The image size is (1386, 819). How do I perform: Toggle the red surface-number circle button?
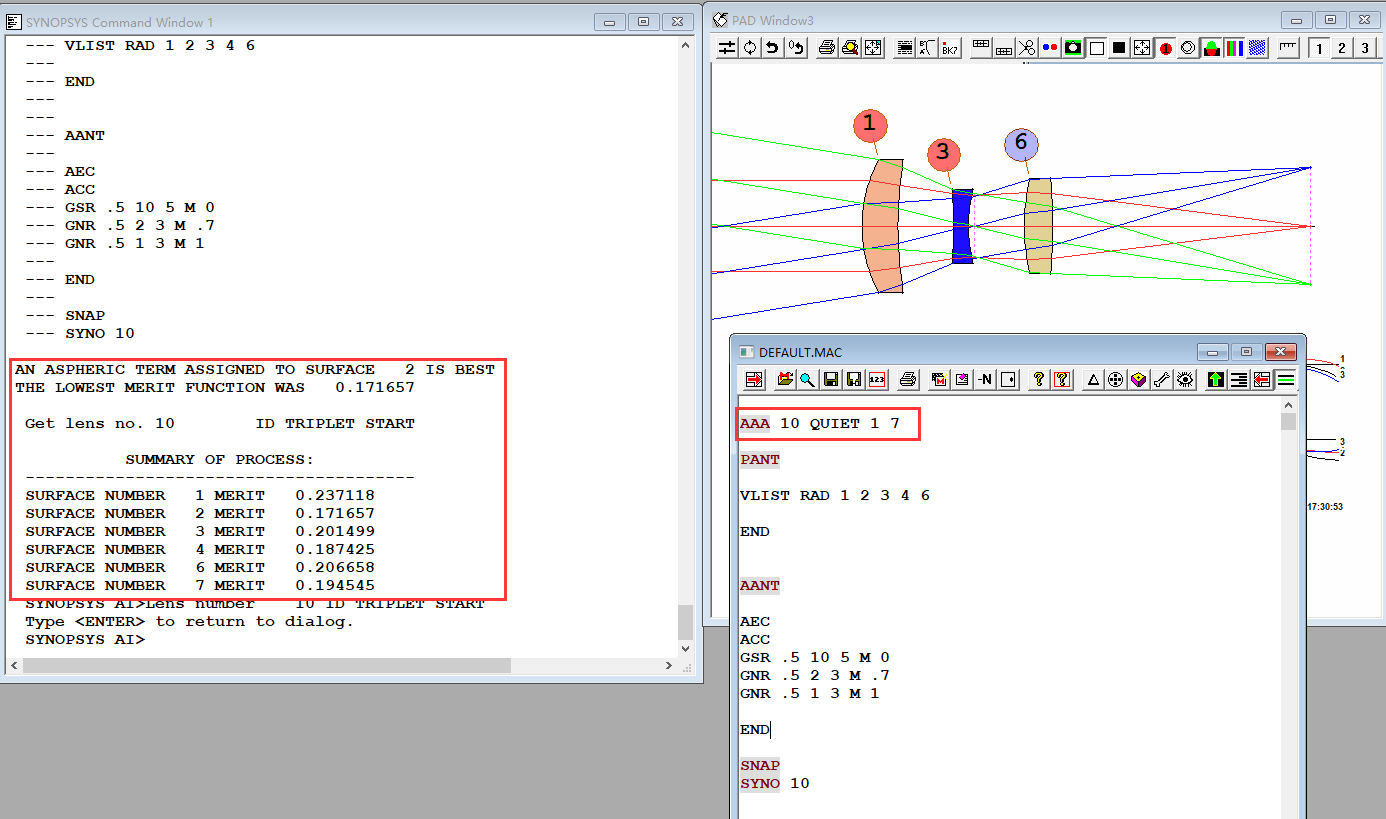[x=1165, y=48]
